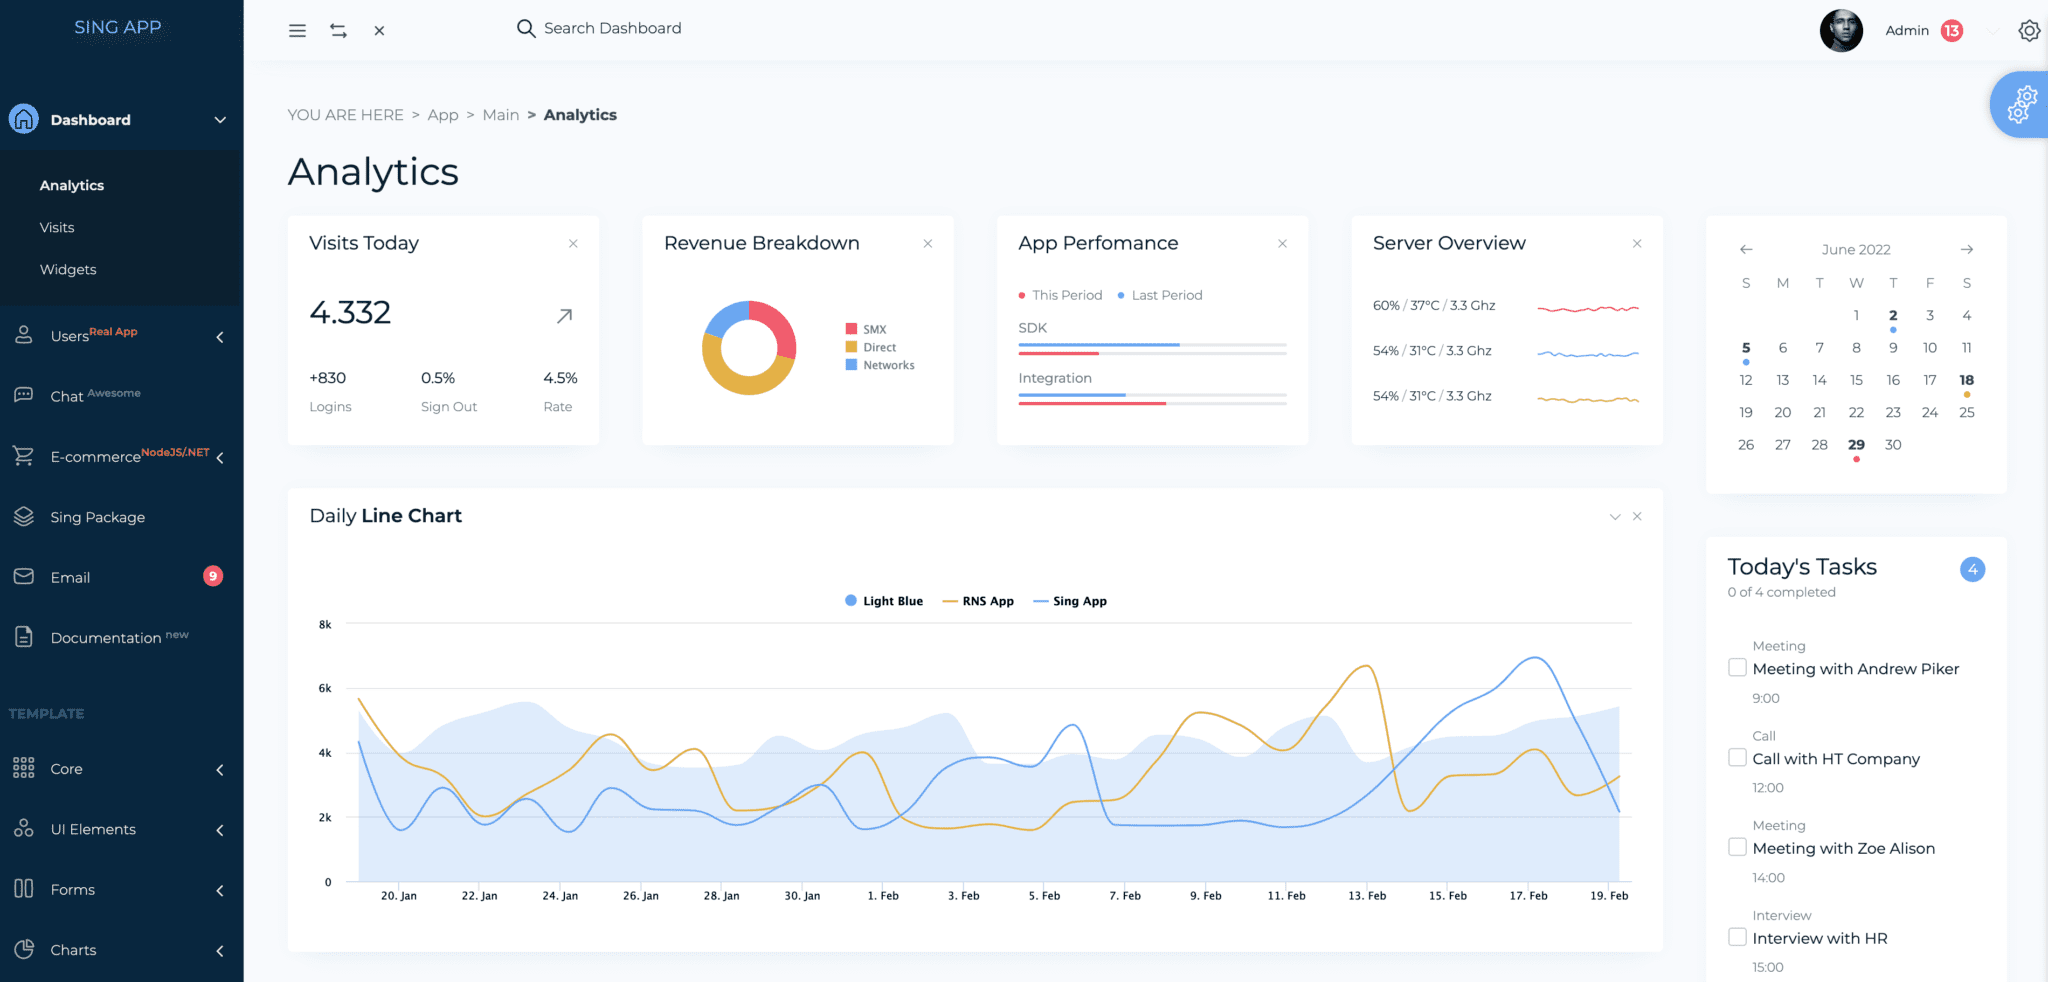The image size is (2048, 982).
Task: Click the Main breadcrumb link
Action: [x=501, y=115]
